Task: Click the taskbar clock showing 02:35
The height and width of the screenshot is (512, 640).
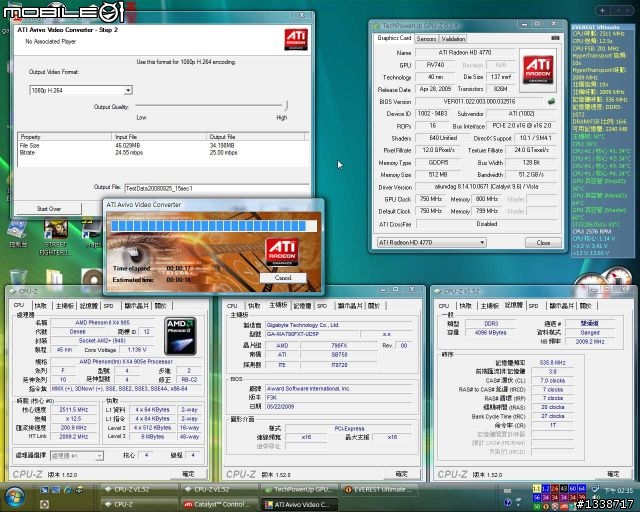Action: (x=619, y=490)
